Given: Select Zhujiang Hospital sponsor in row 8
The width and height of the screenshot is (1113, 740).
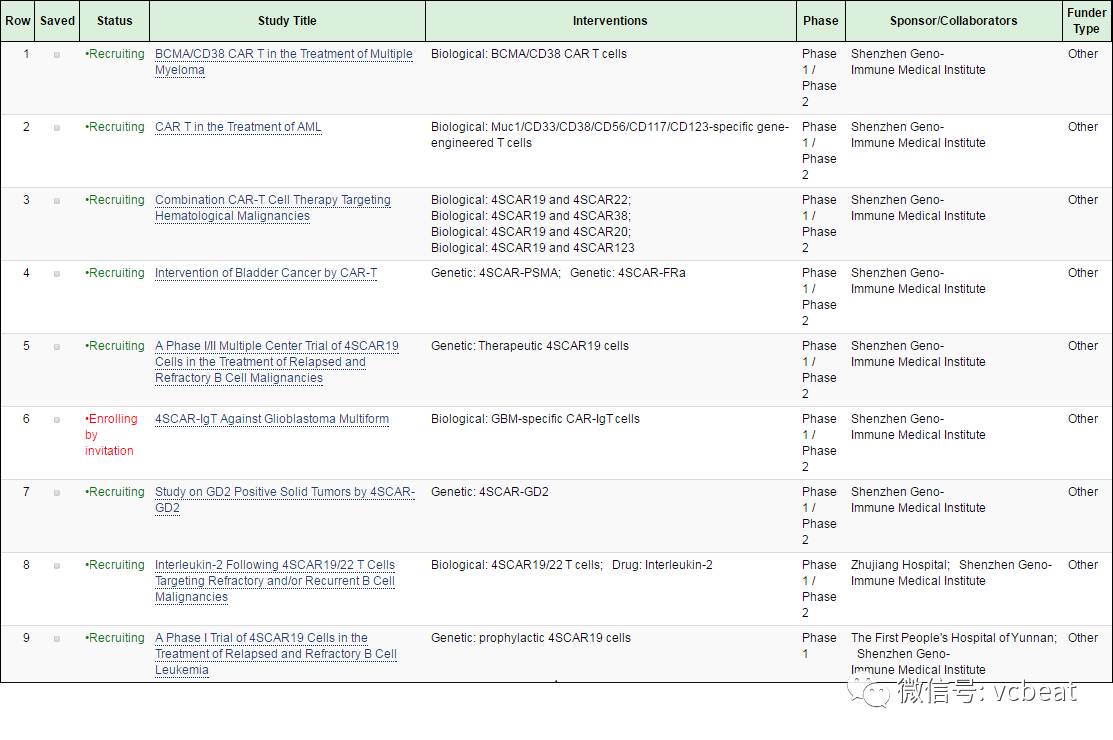Looking at the screenshot, I should click(x=900, y=565).
